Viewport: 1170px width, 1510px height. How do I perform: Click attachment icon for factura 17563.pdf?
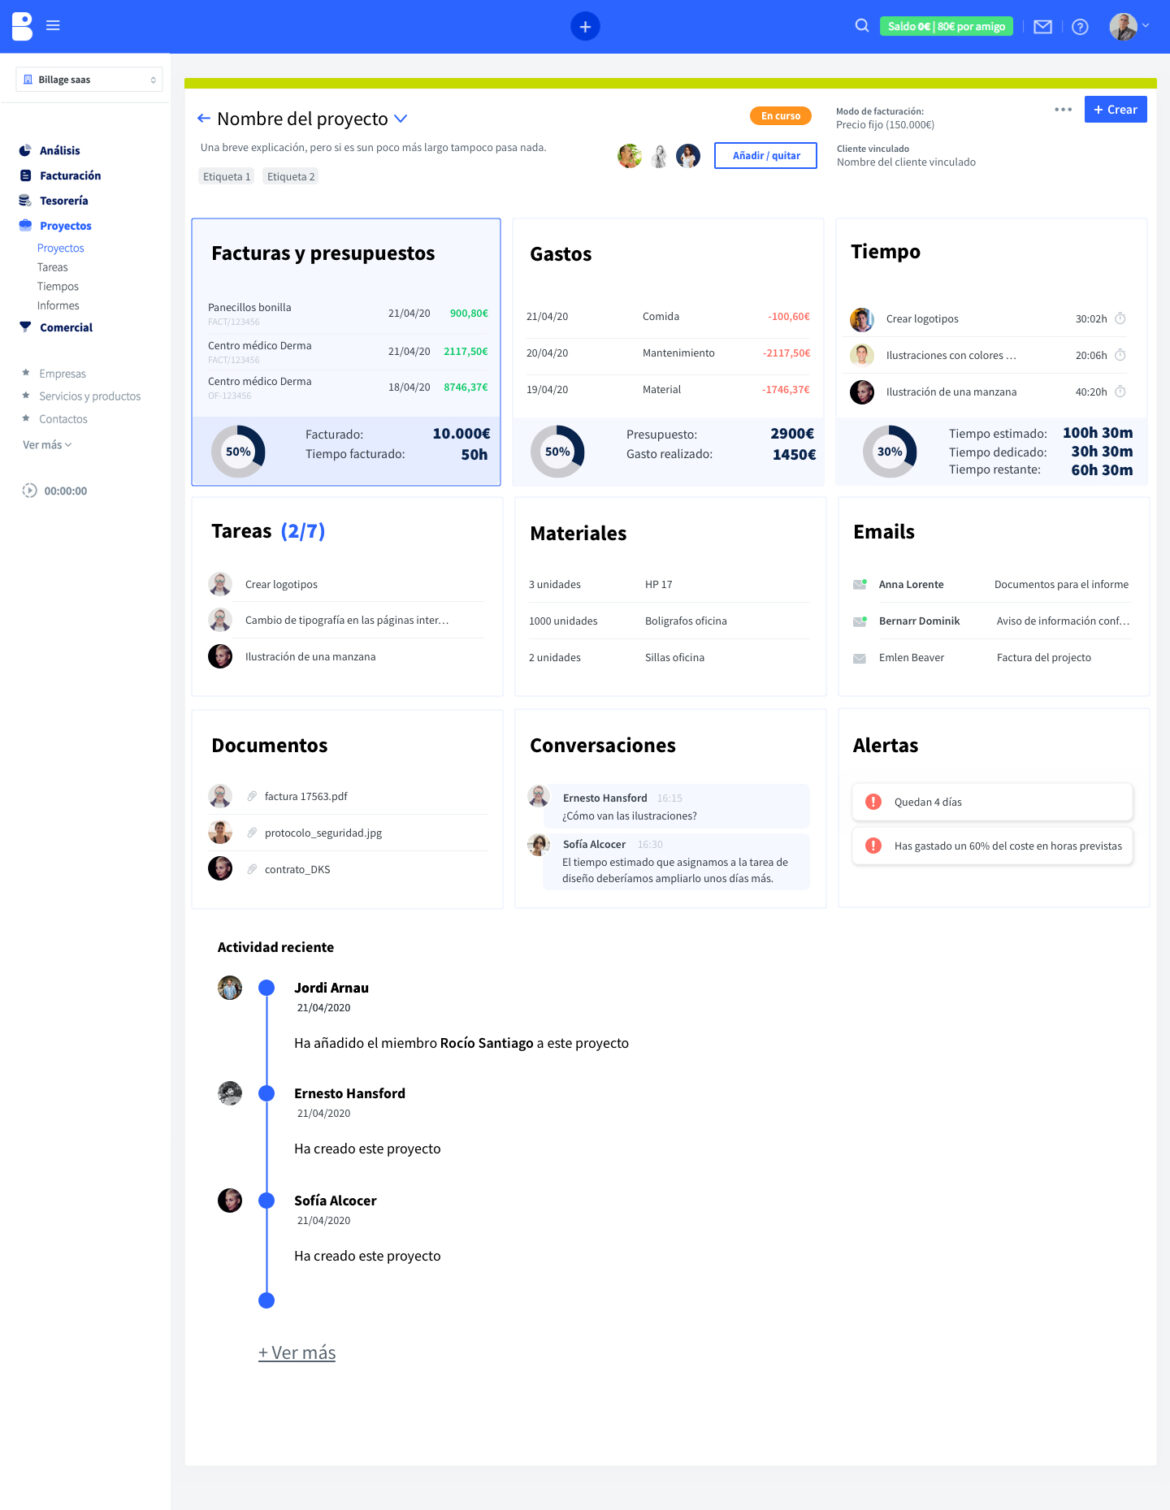pyautogui.click(x=252, y=797)
